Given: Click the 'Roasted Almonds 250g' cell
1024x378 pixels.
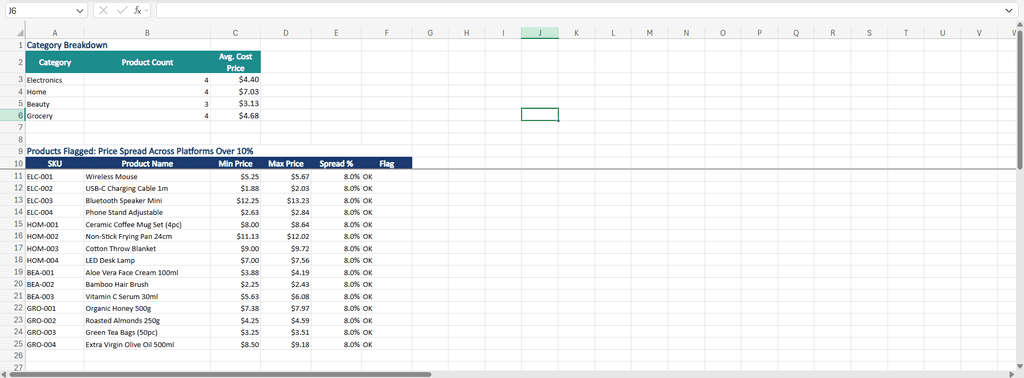Looking at the screenshot, I should pos(147,321).
